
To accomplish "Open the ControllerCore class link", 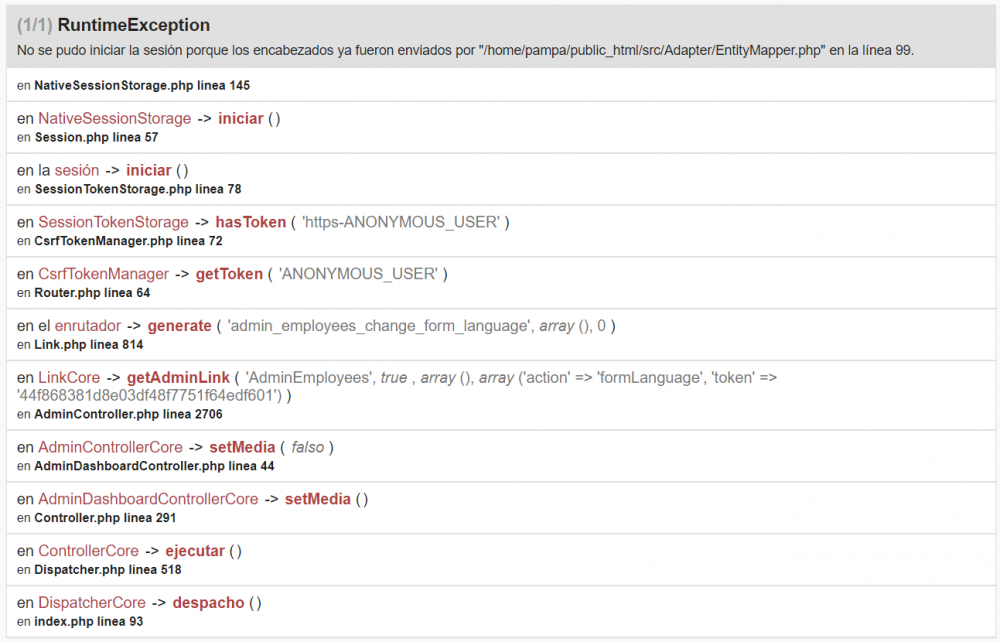I will [87, 551].
